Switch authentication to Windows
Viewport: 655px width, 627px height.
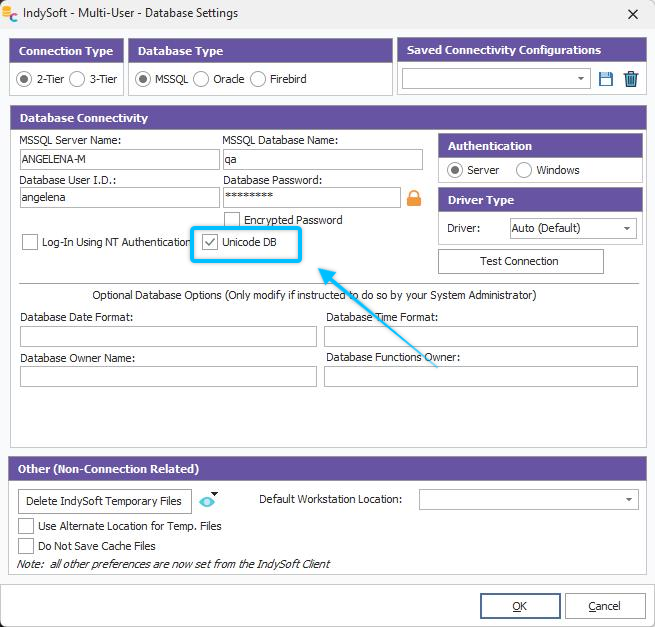coord(524,170)
